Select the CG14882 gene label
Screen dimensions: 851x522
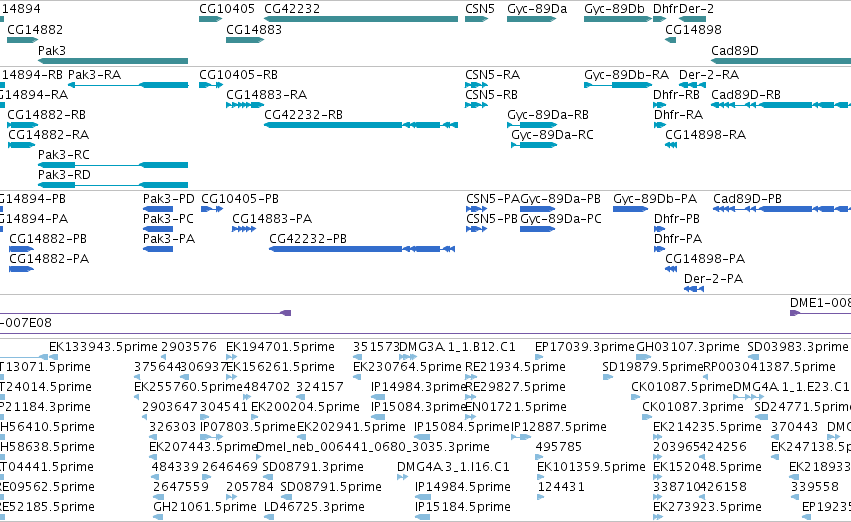pos(35,29)
